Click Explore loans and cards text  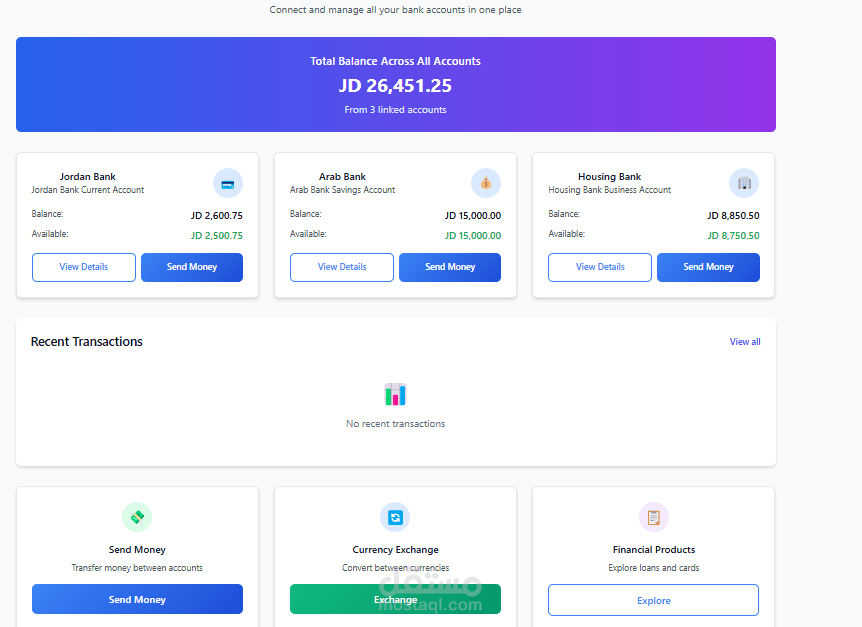[654, 568]
